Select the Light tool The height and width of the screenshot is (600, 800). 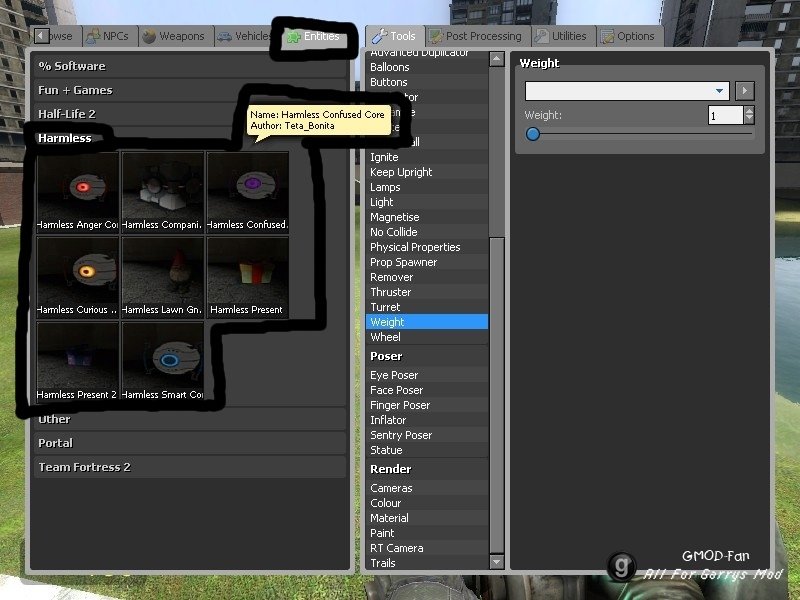click(427, 202)
